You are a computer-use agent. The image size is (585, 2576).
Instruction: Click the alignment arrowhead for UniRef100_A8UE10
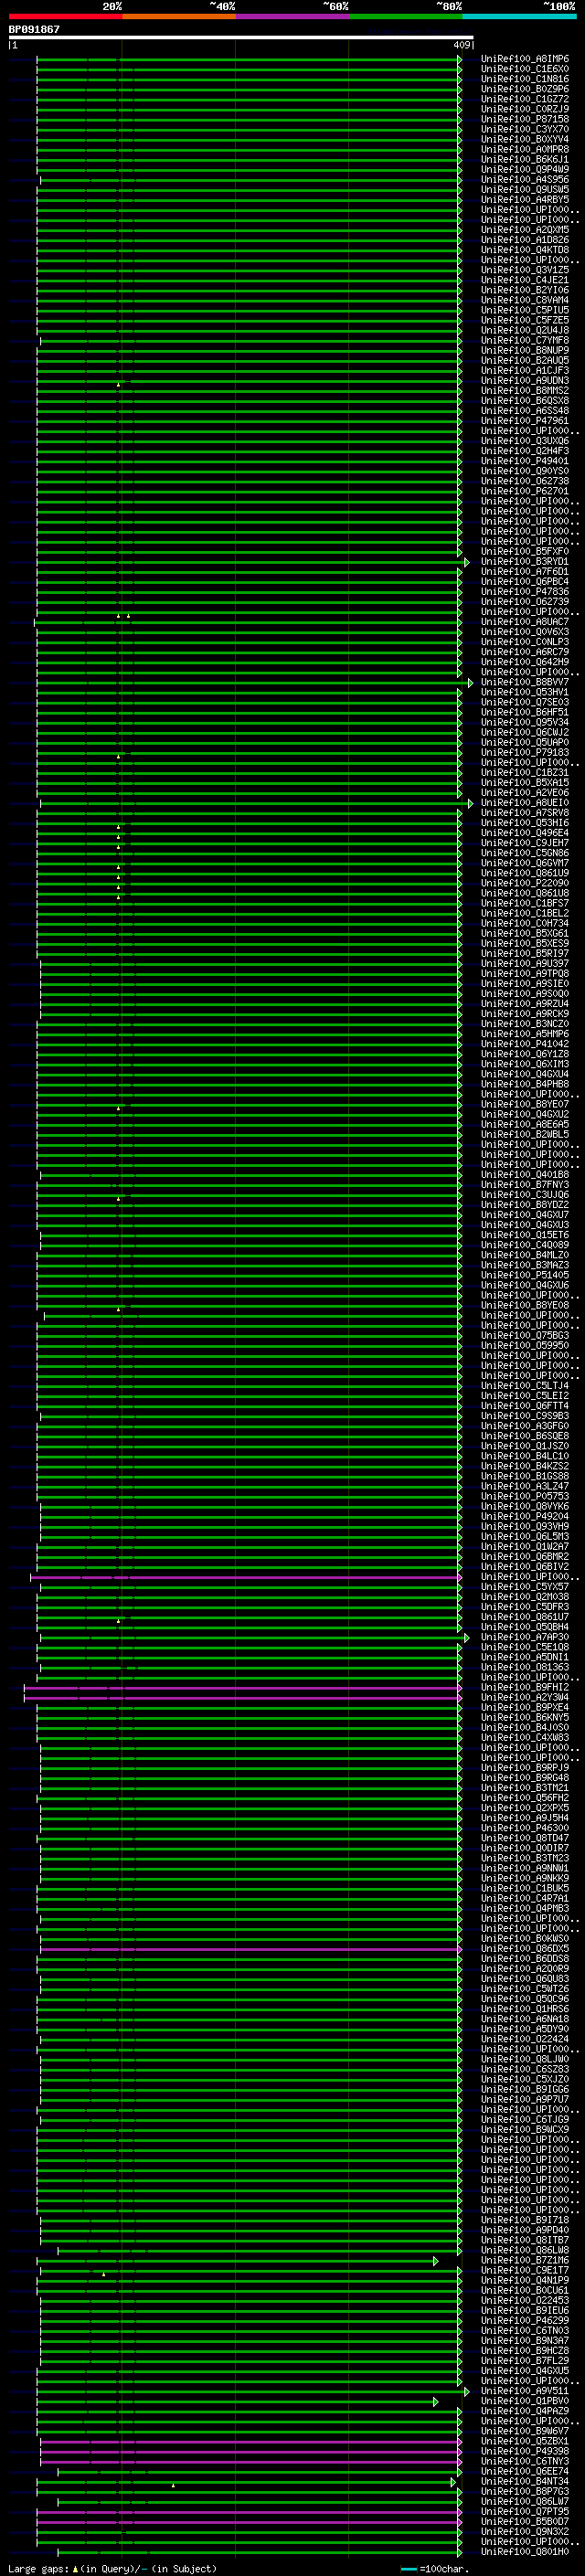pyautogui.click(x=470, y=803)
